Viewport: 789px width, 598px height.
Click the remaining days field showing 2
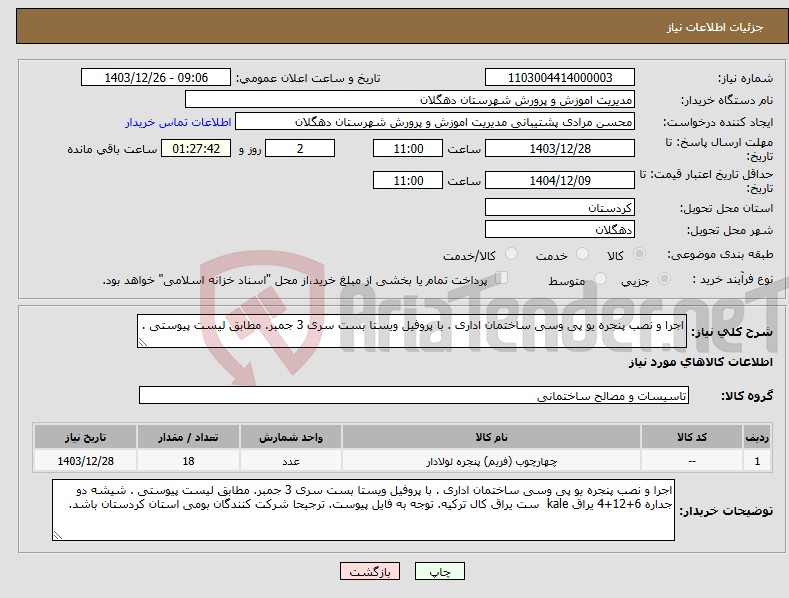pos(300,148)
